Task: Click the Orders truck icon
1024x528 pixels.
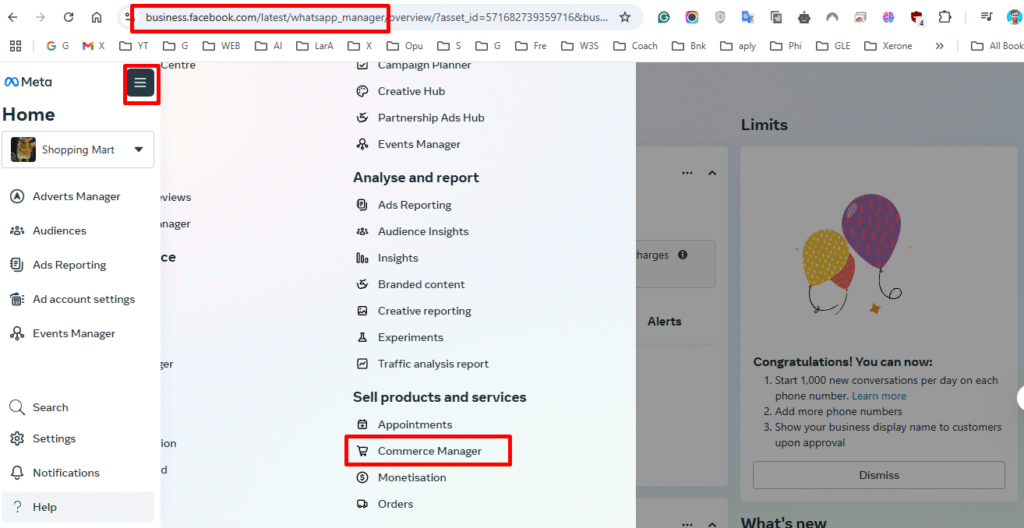Action: point(362,504)
